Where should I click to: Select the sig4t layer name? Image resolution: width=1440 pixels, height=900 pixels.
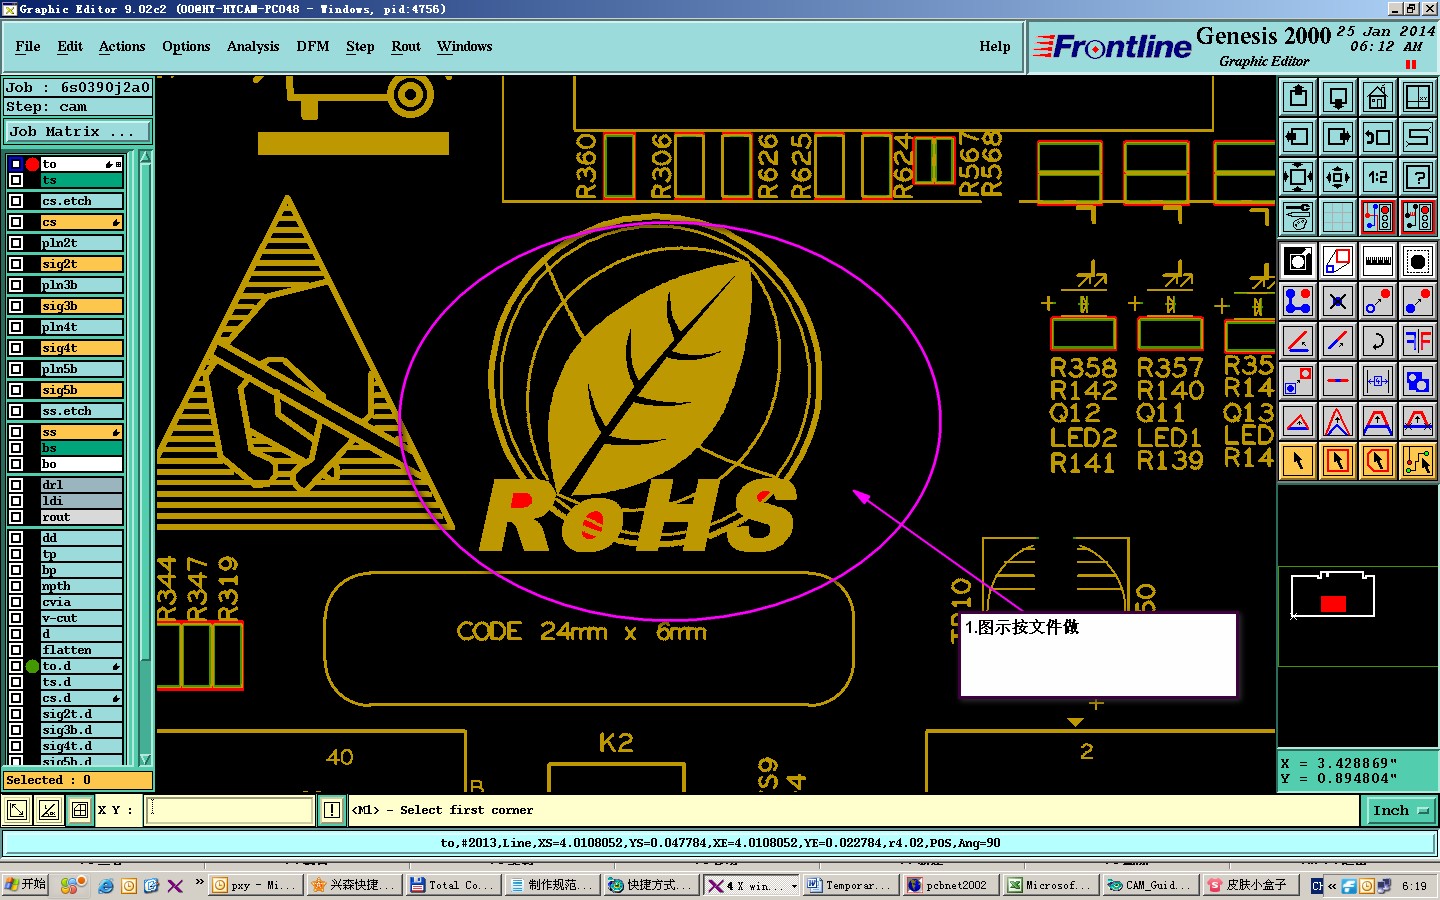pyautogui.click(x=81, y=348)
